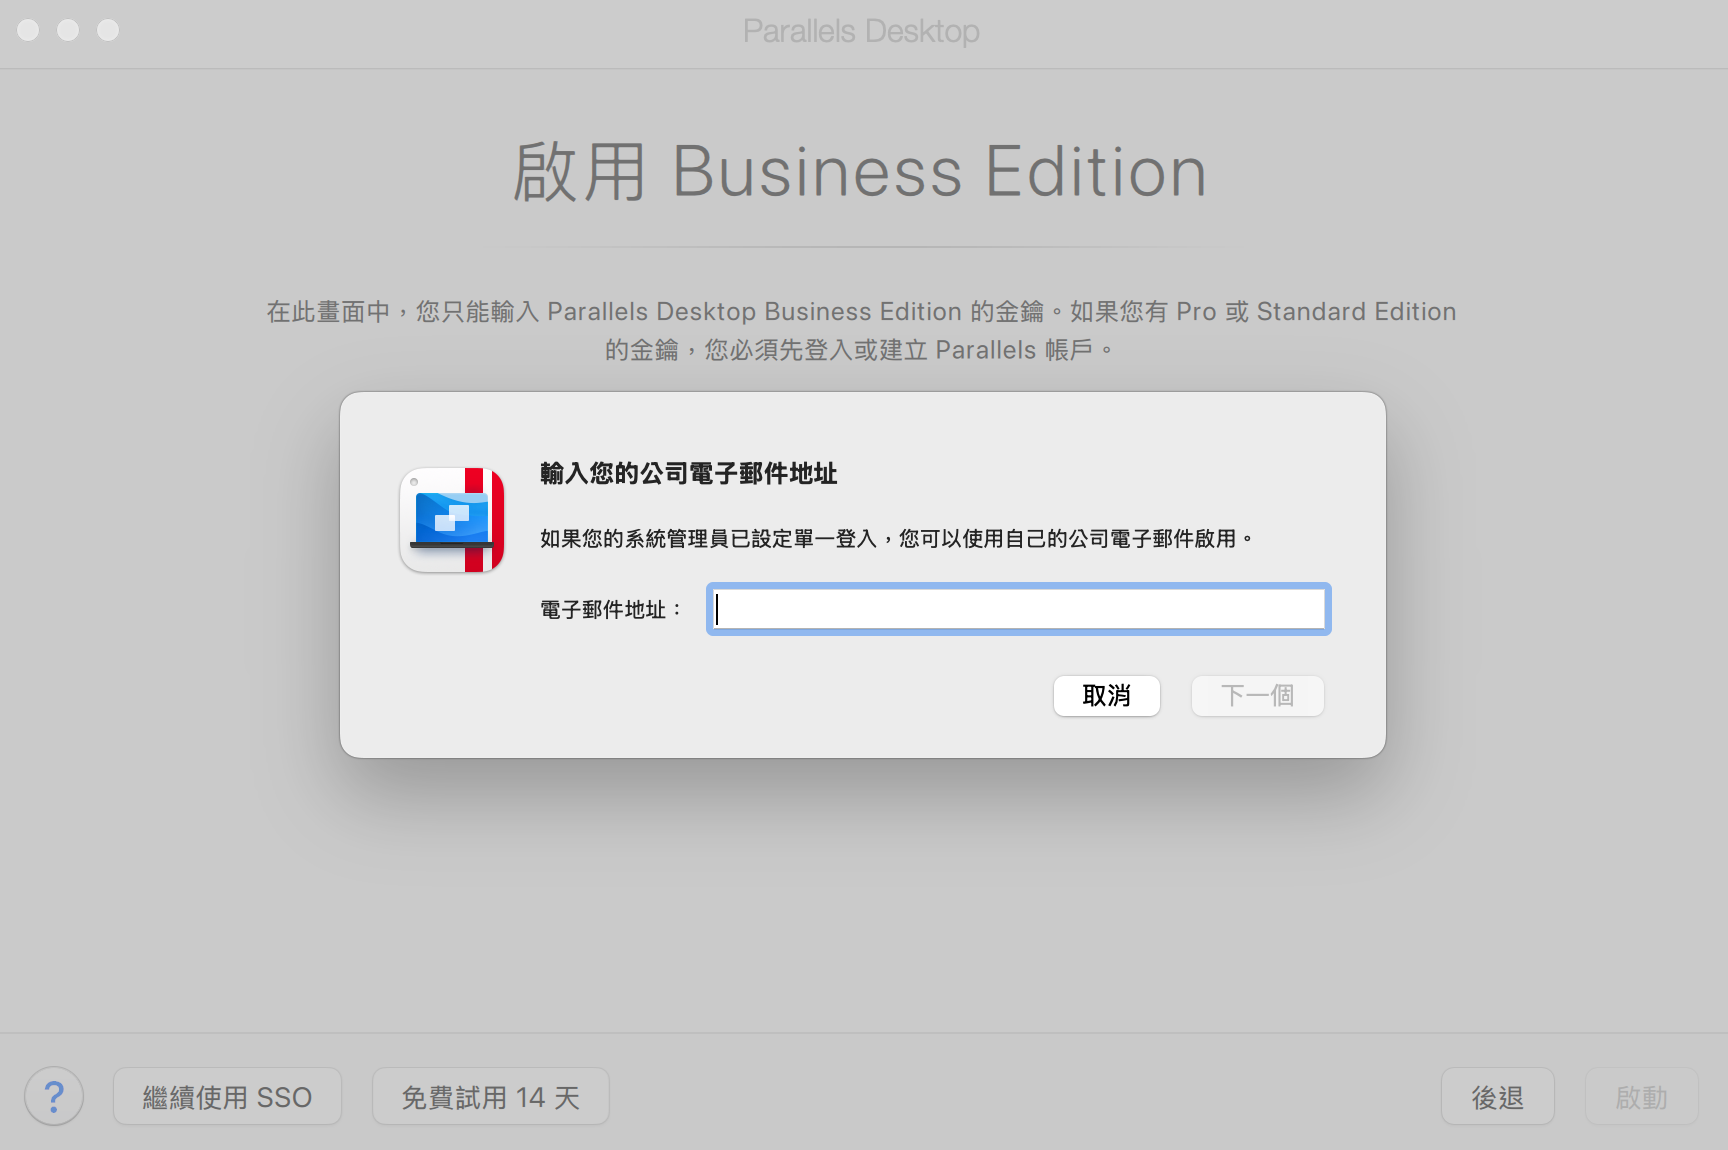The height and width of the screenshot is (1150, 1728).
Task: Click the 電子郵件地址： label
Action: (x=611, y=609)
